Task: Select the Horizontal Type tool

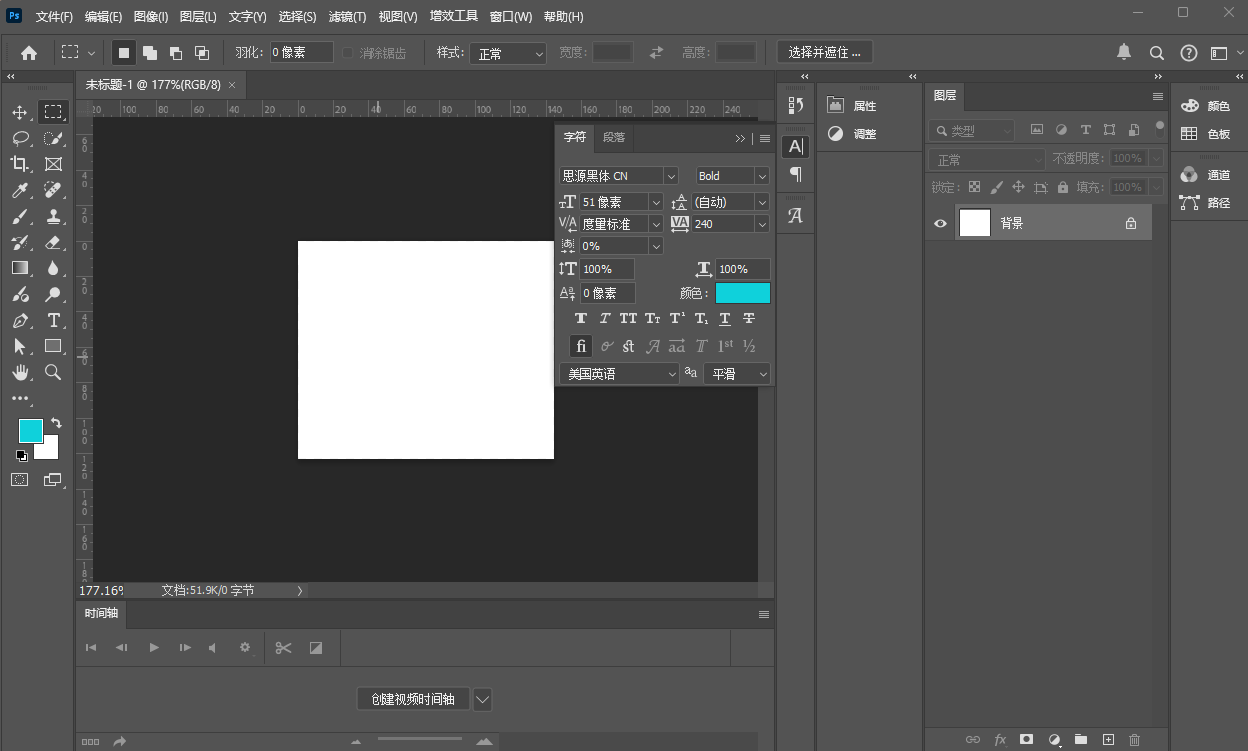Action: pos(53,320)
